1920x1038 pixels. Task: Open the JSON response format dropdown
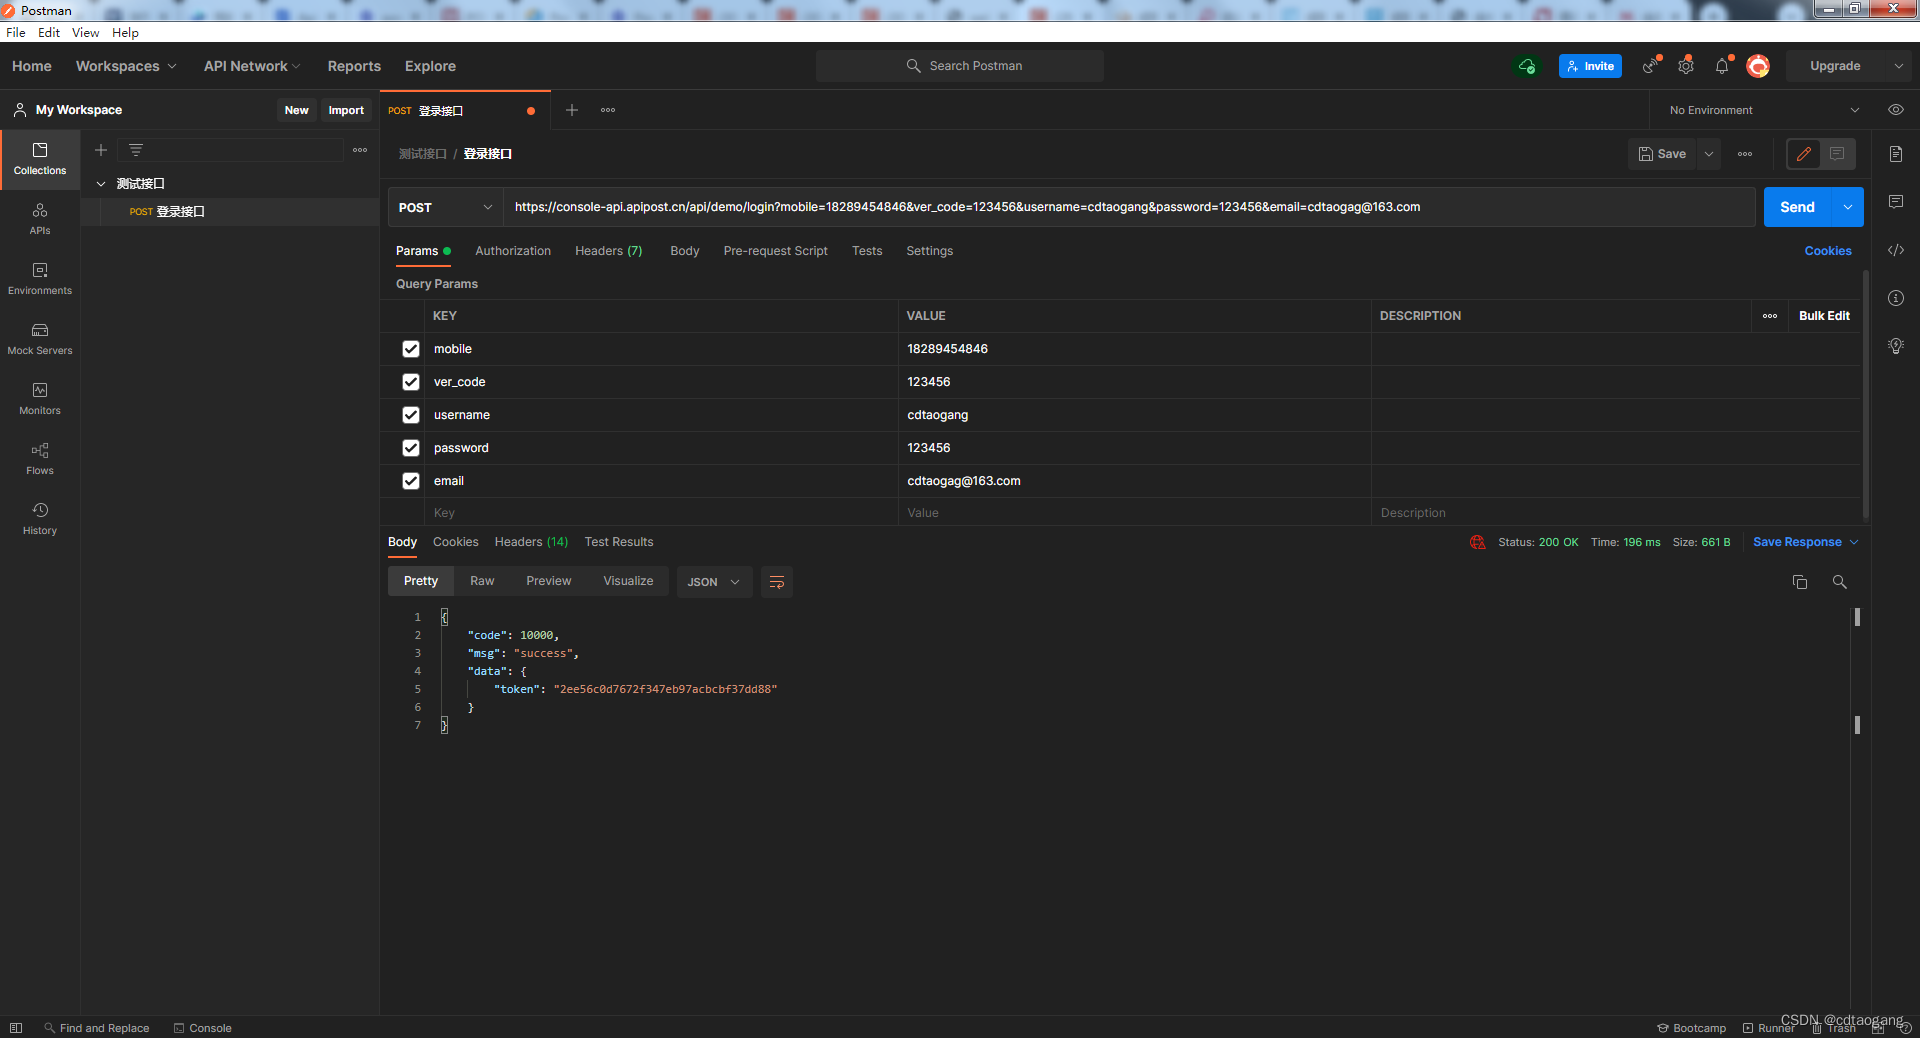[713, 582]
